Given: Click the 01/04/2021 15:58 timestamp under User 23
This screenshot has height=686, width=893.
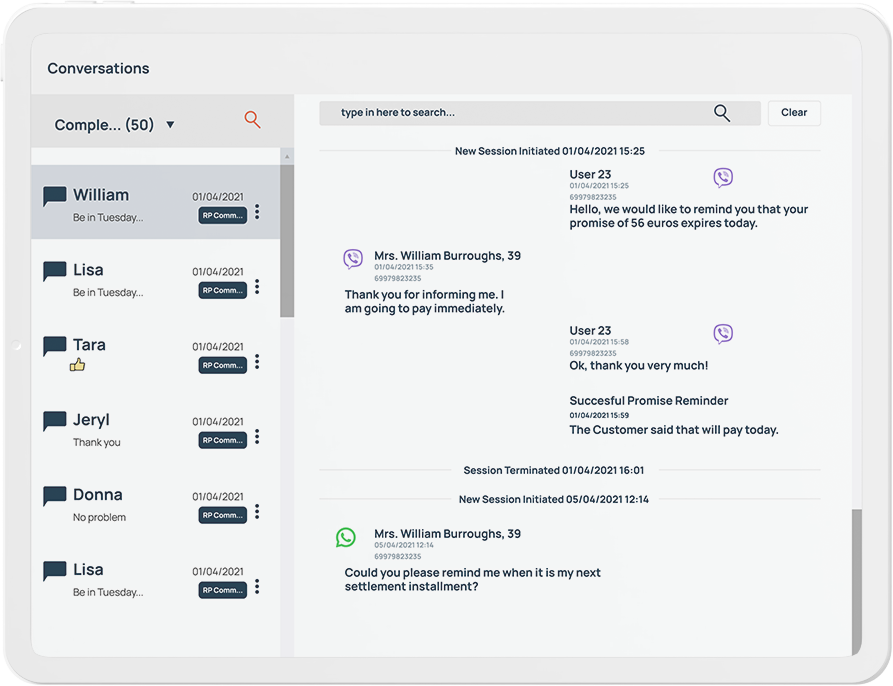Looking at the screenshot, I should 599,342.
